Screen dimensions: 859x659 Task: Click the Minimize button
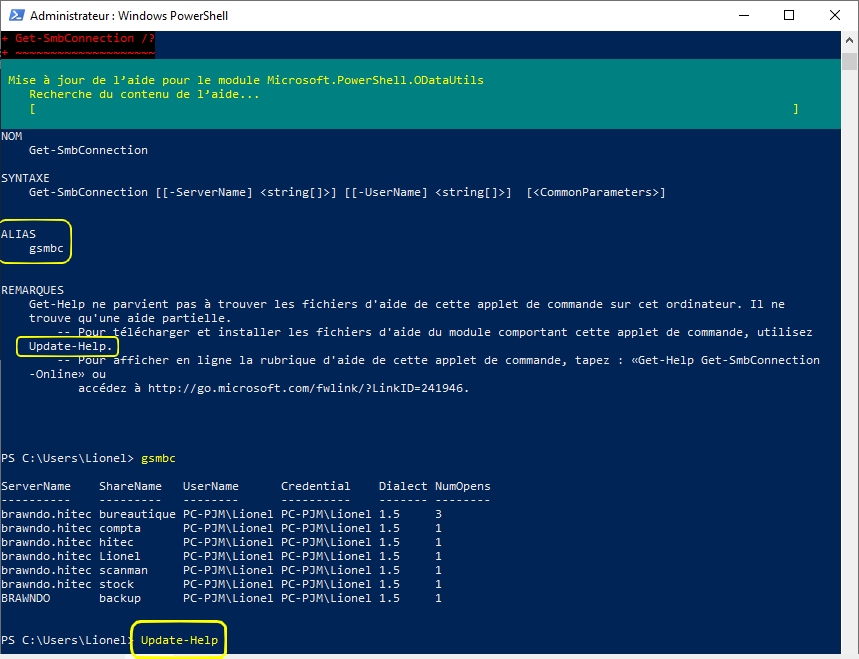pos(742,15)
